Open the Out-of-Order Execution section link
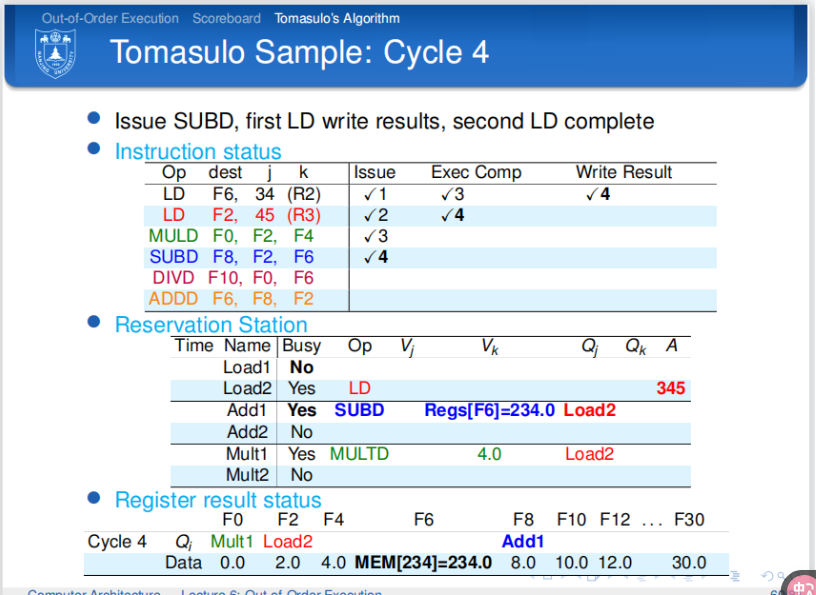 [110, 18]
